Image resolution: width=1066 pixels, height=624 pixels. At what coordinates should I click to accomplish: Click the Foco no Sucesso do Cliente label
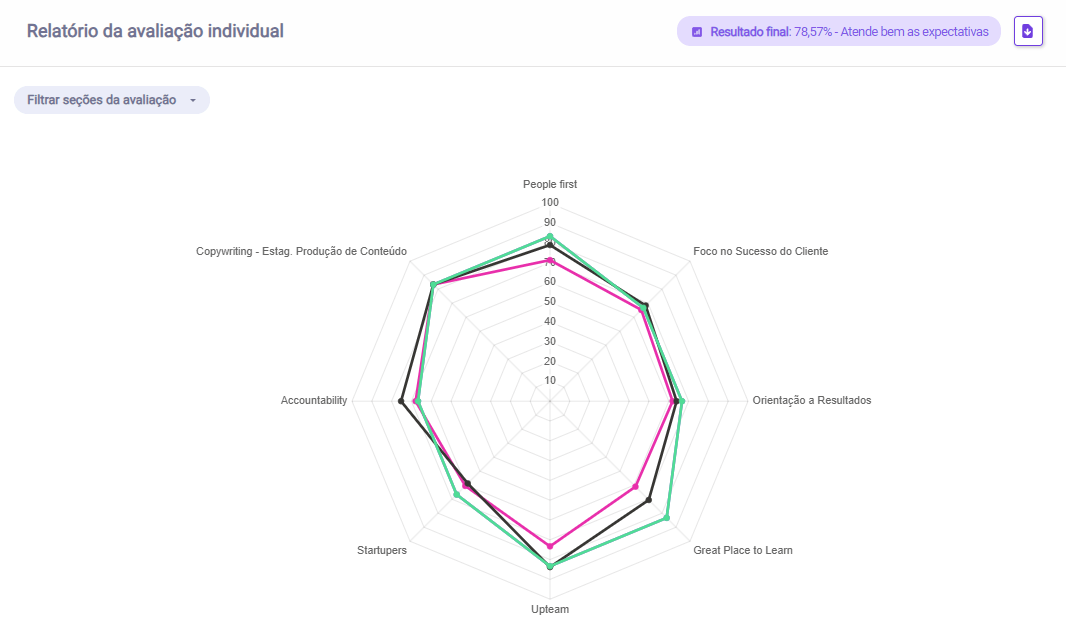760,251
